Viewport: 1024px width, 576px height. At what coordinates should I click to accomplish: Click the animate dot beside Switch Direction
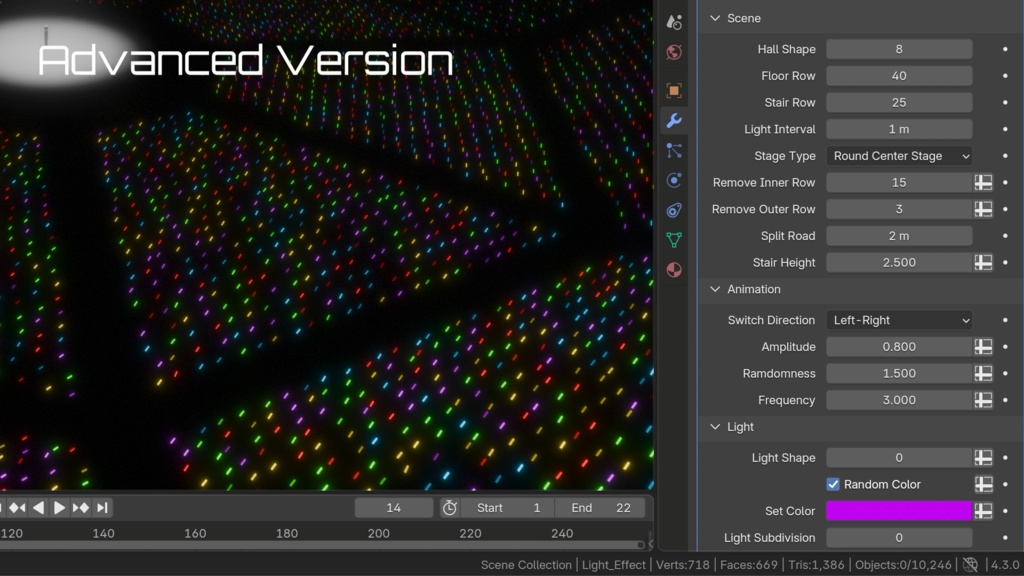(x=1005, y=320)
